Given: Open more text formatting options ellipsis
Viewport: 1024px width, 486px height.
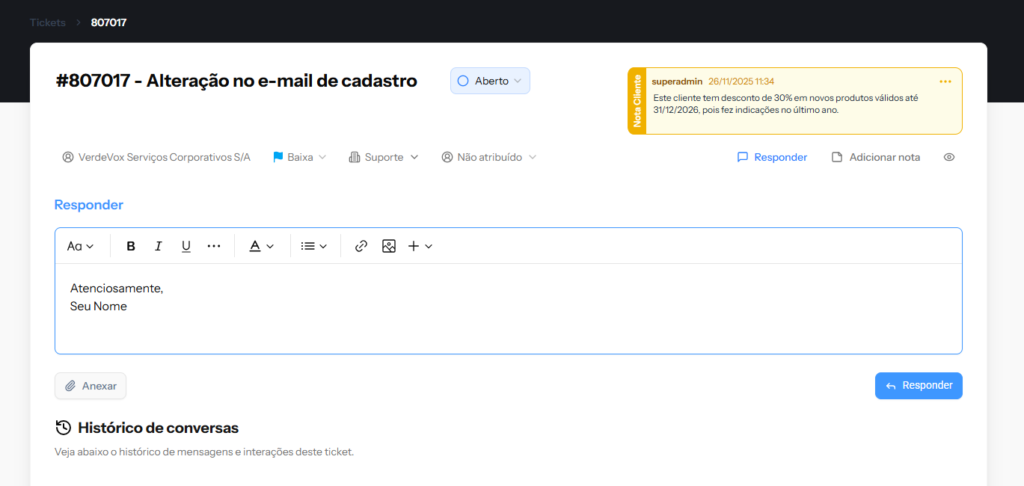Looking at the screenshot, I should coord(213,246).
